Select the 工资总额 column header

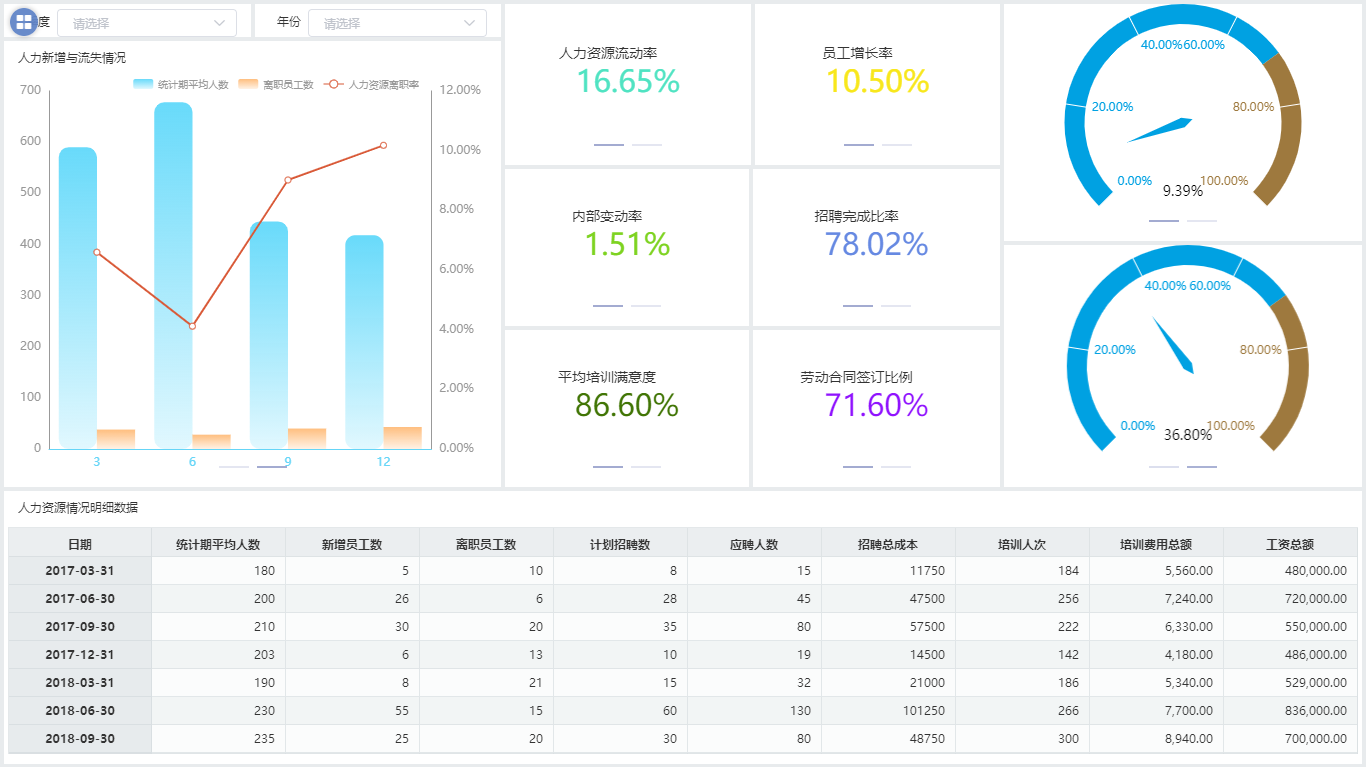click(1290, 544)
